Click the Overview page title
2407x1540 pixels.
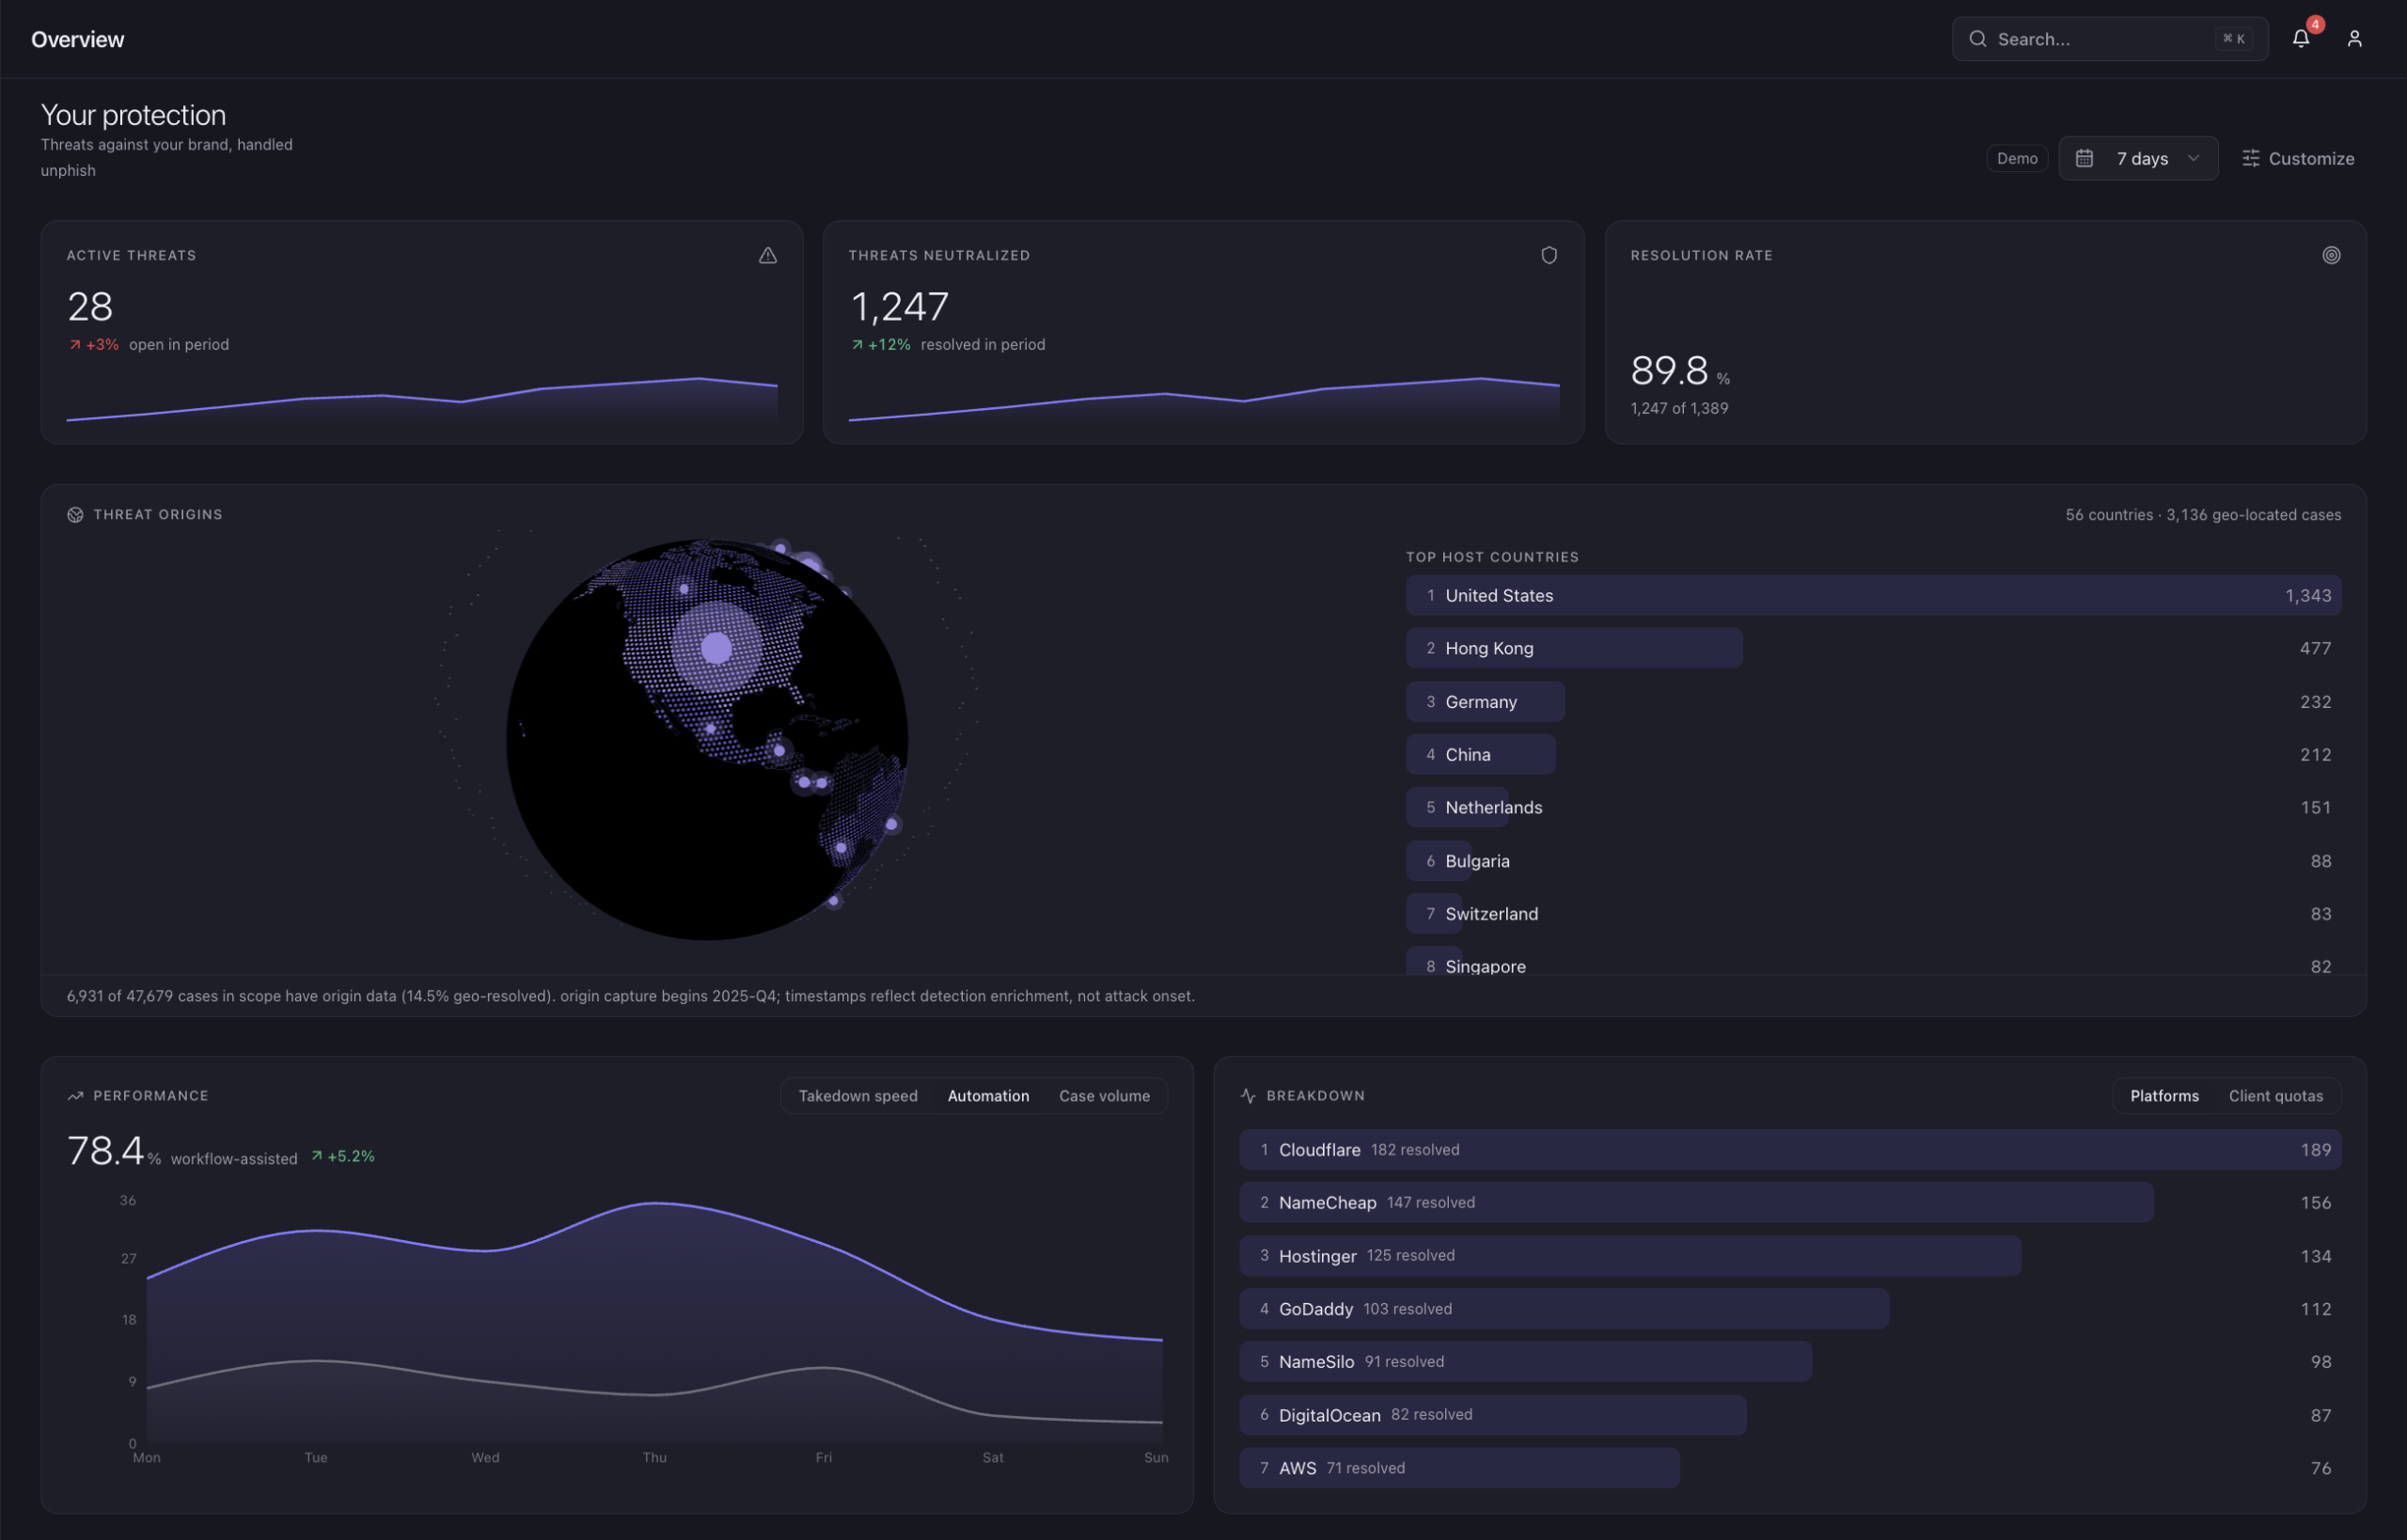click(78, 39)
